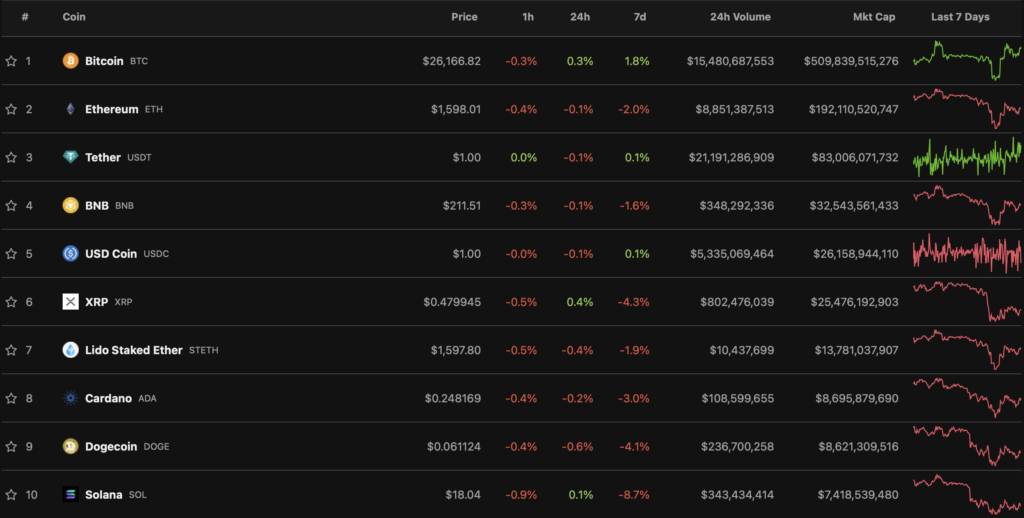Open Bitcoin's last 7 days sparkline chart
Screen dimensions: 1024x518
click(x=967, y=60)
